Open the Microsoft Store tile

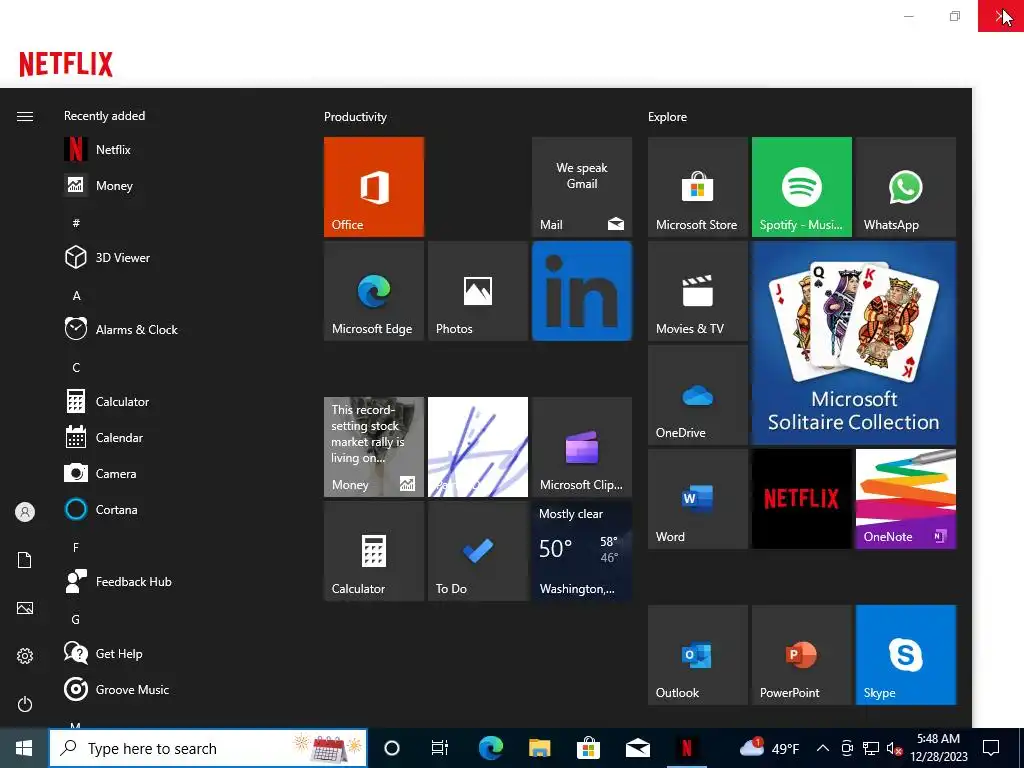point(697,187)
